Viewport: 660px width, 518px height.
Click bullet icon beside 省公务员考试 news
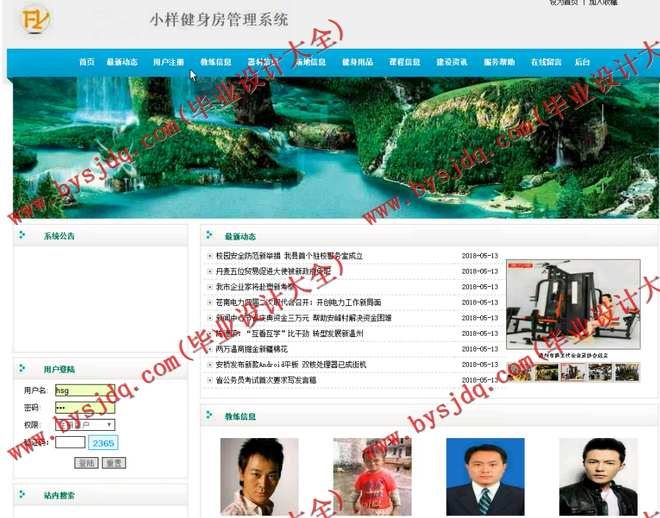210,380
